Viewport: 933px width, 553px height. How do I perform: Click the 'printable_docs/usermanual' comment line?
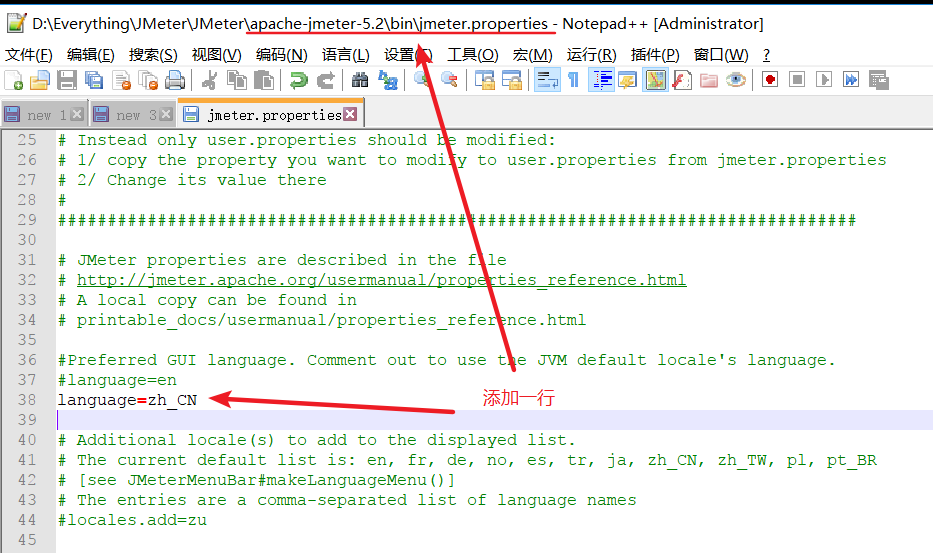[x=322, y=320]
